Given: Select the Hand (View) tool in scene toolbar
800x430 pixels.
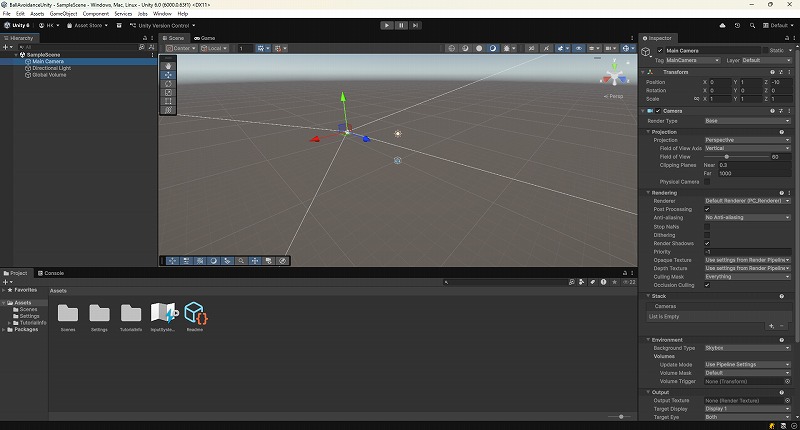Looking at the screenshot, I should pos(168,66).
